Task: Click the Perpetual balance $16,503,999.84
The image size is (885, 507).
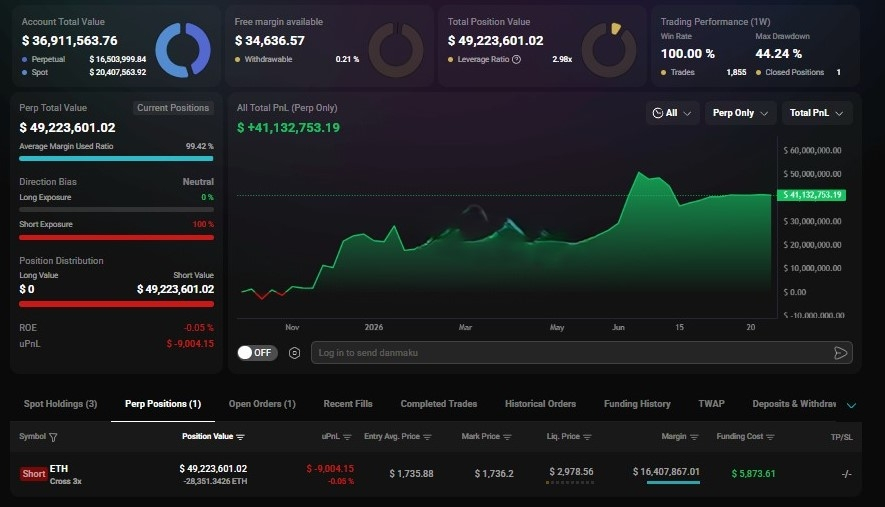Action: [x=117, y=59]
